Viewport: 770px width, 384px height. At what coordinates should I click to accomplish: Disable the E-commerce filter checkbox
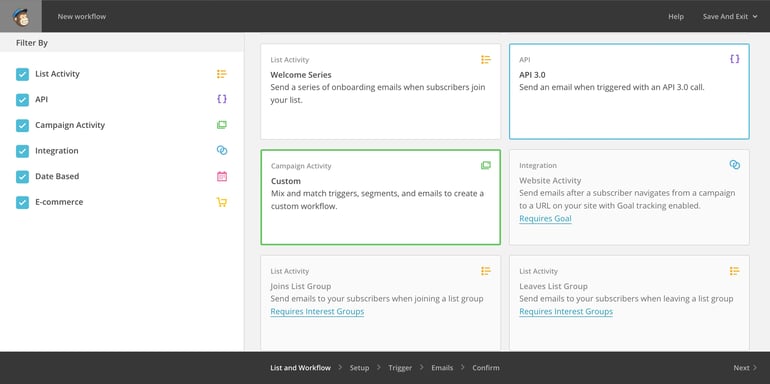click(23, 202)
